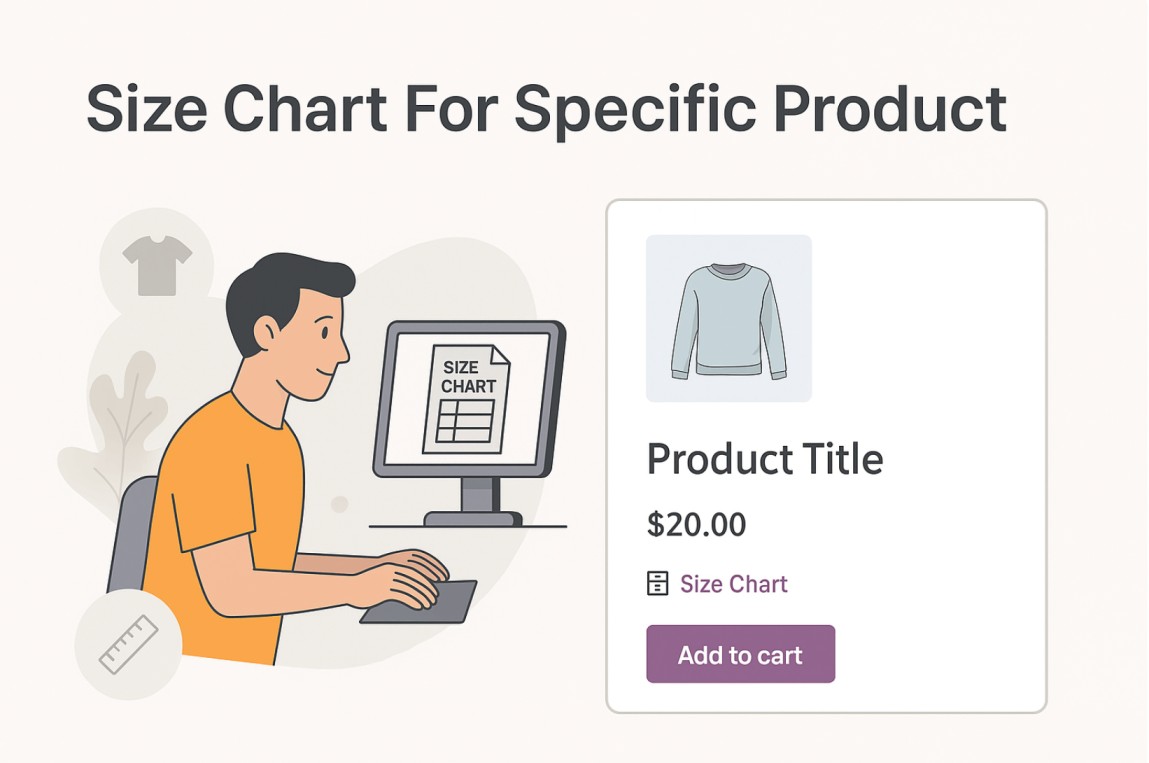Screen dimensions: 1149x763
Task: Open the Size Chart link
Action: coord(734,584)
